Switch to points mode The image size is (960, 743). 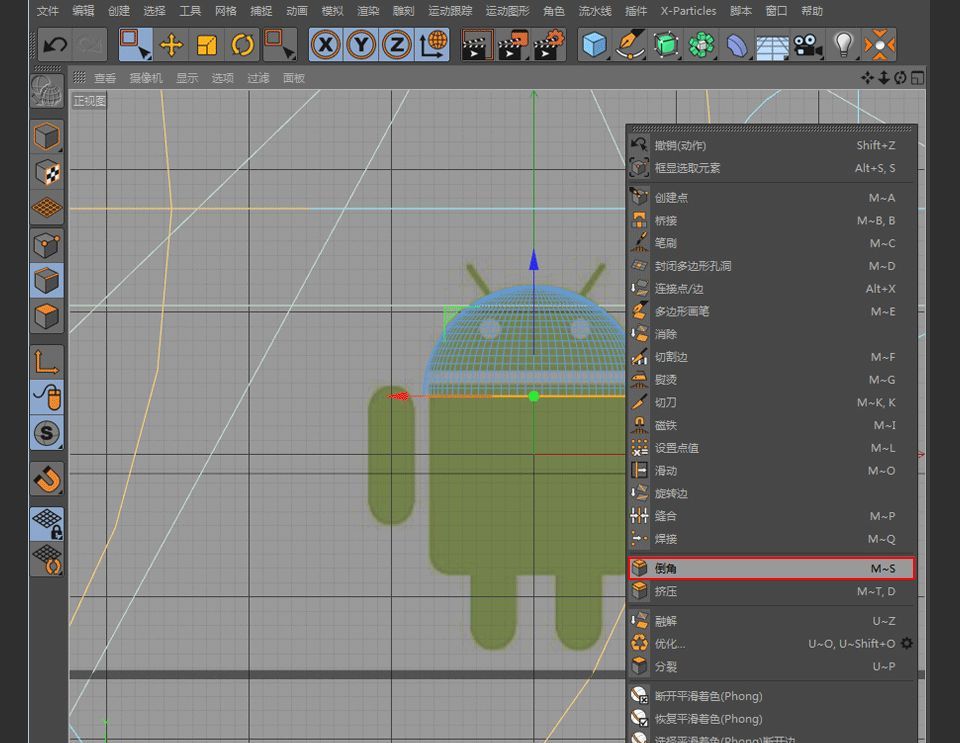47,245
